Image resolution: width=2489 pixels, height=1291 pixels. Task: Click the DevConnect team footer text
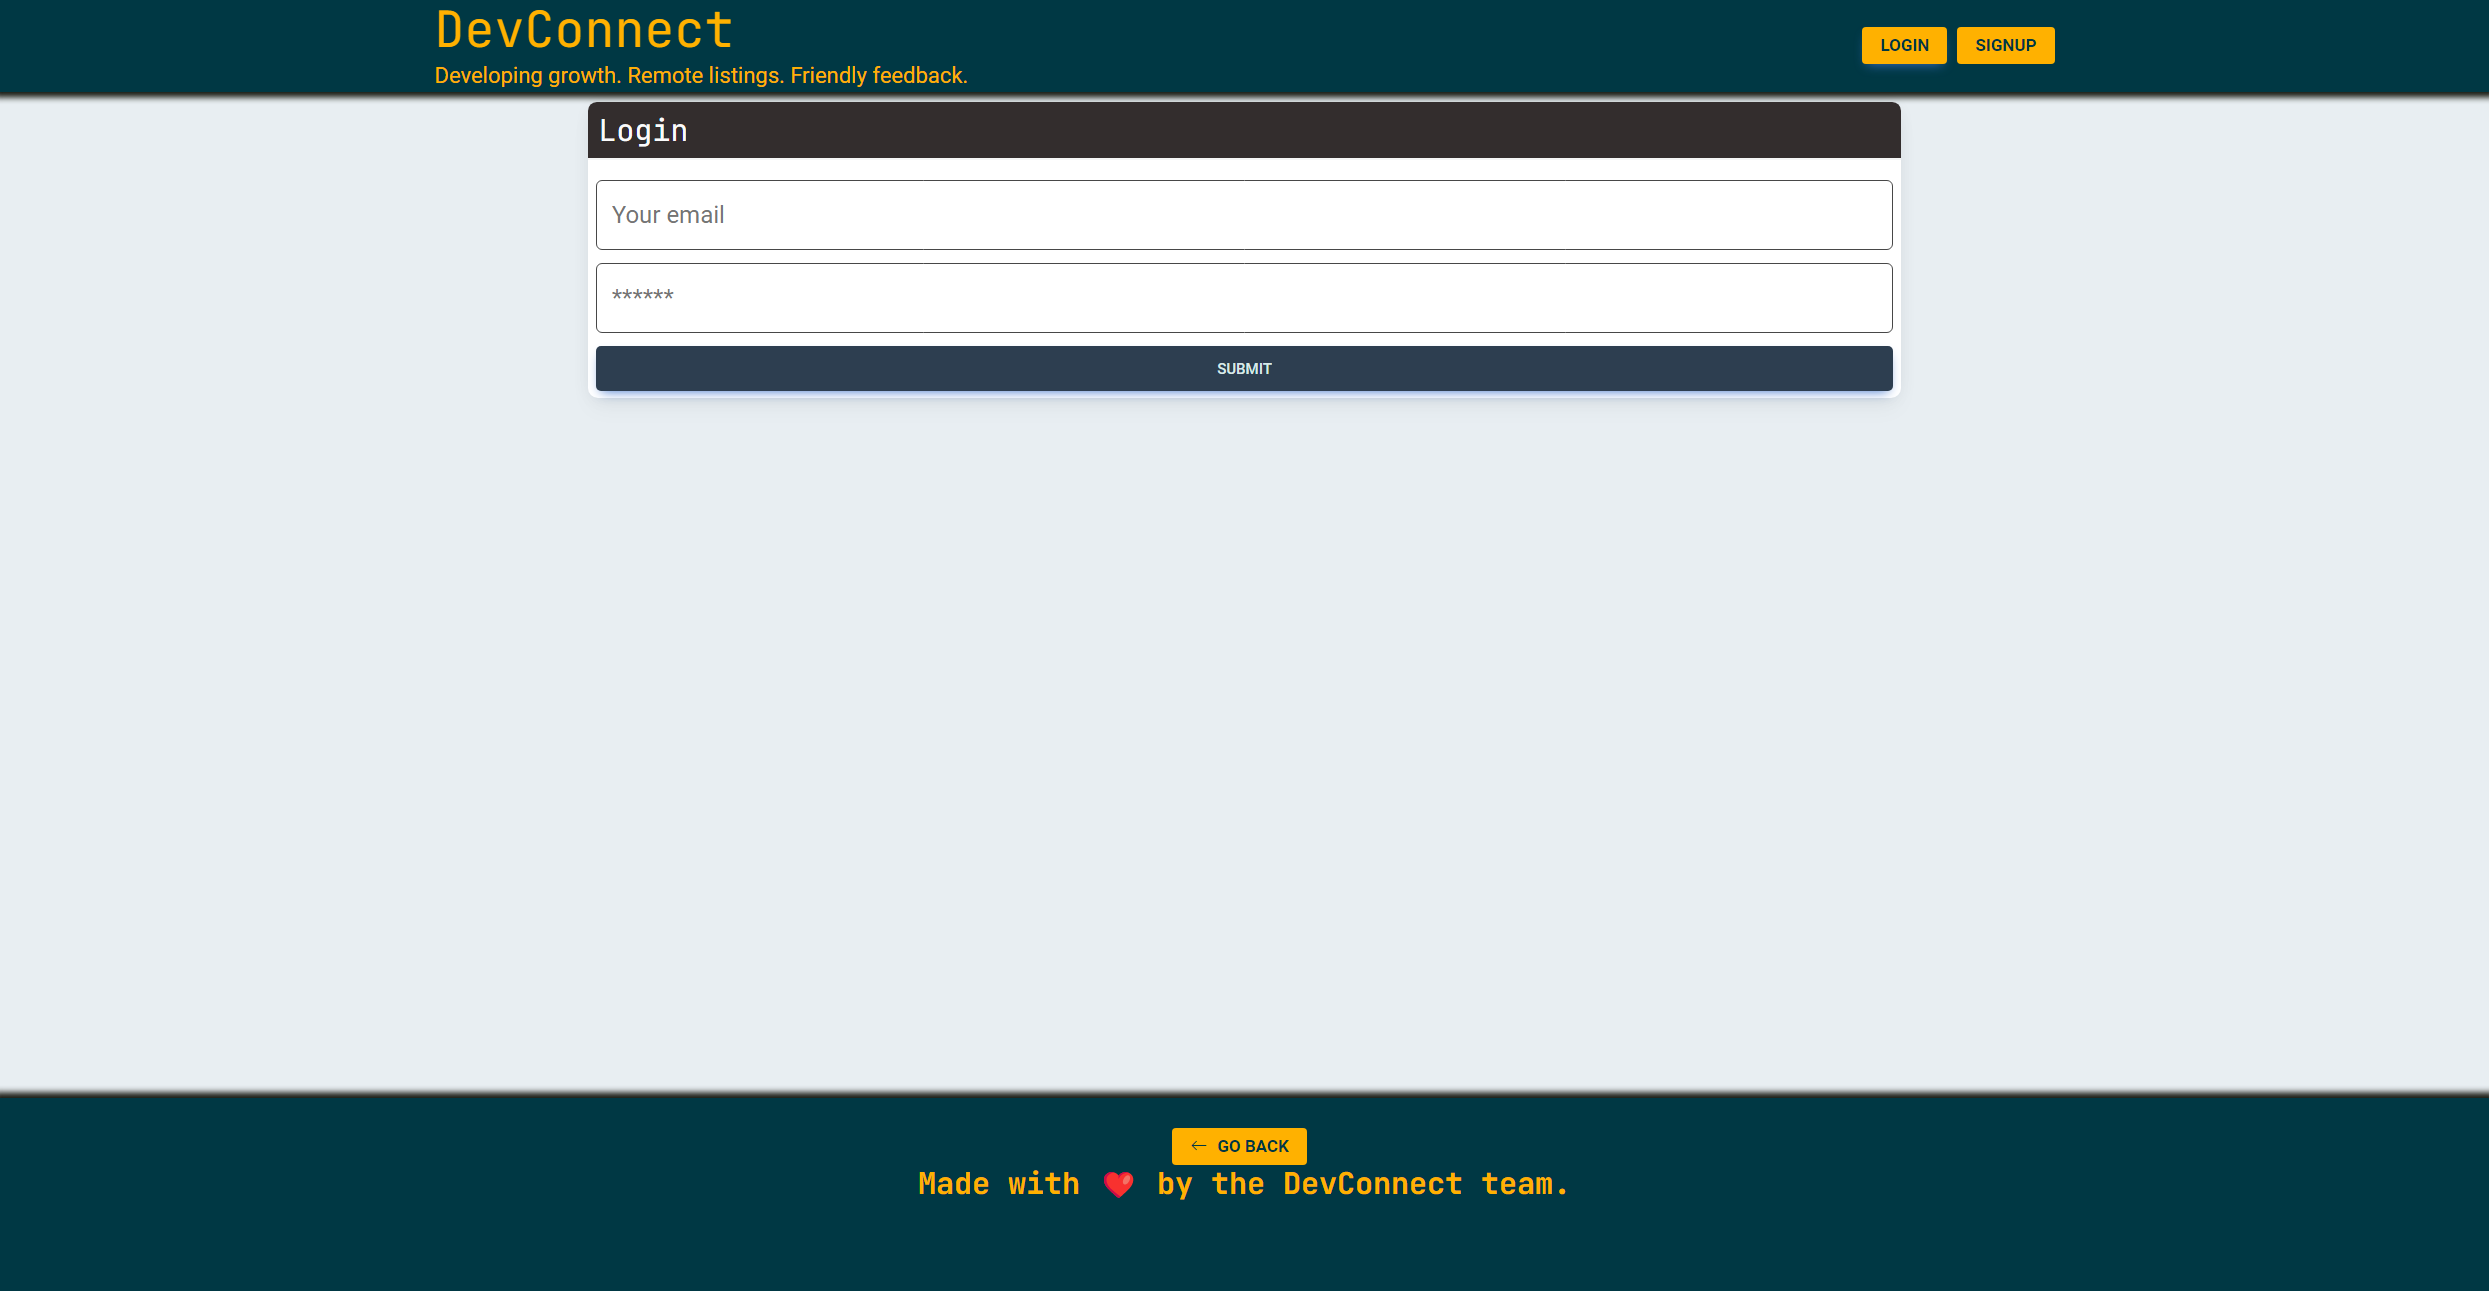point(1243,1184)
